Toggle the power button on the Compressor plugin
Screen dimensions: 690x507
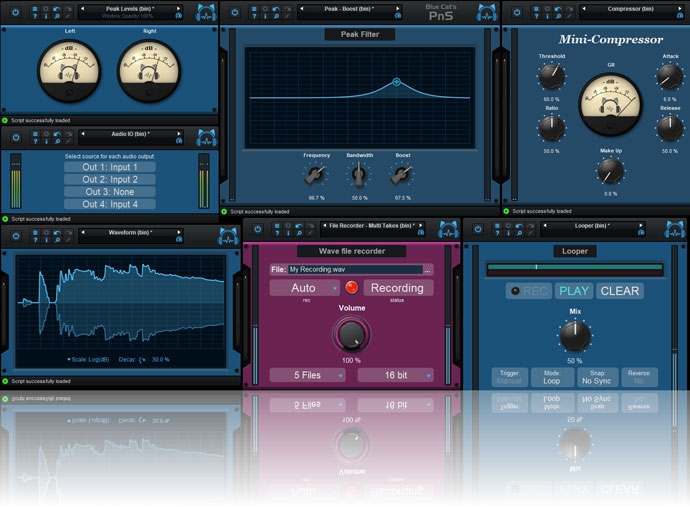point(516,10)
